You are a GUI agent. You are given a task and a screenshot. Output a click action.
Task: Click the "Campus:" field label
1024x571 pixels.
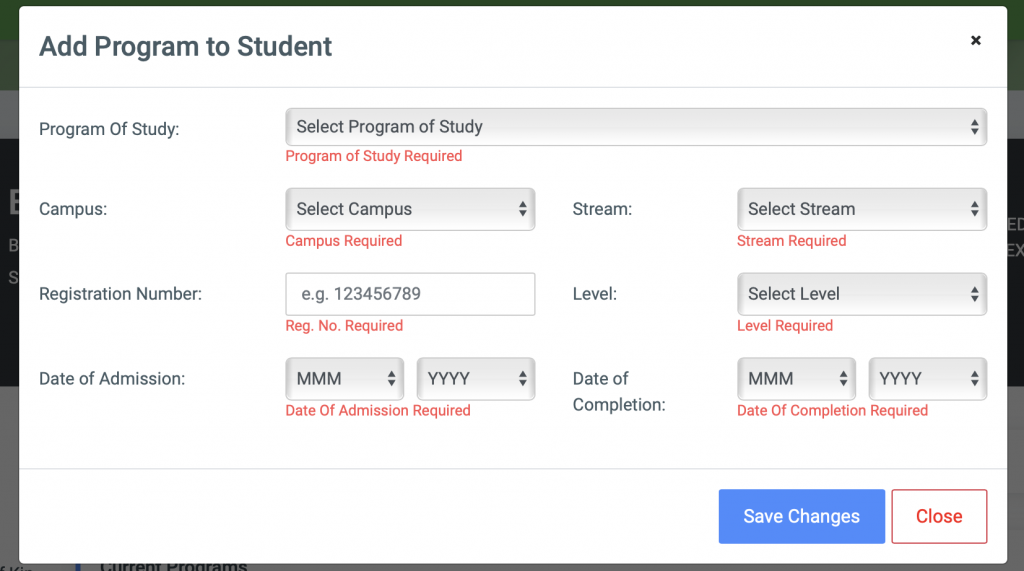(75, 209)
